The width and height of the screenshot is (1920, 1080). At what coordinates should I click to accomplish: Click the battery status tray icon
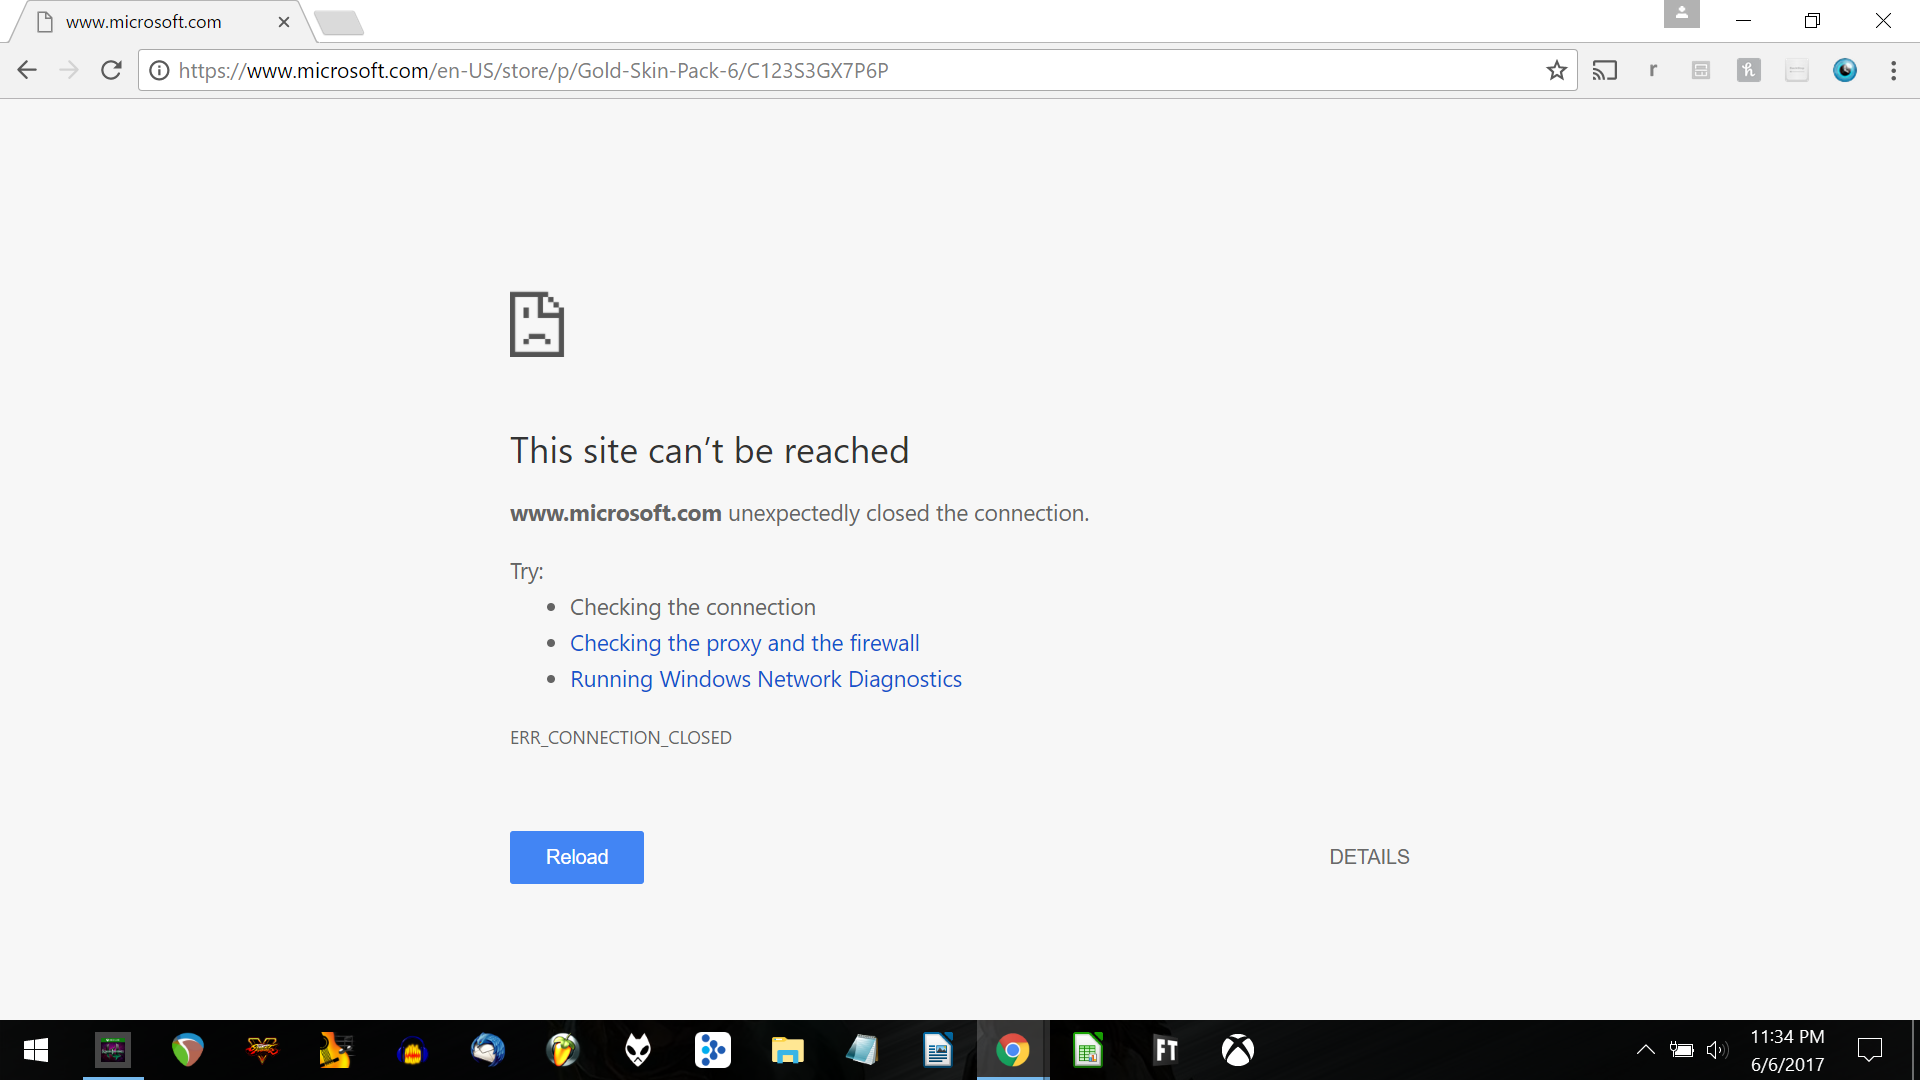click(1682, 1050)
